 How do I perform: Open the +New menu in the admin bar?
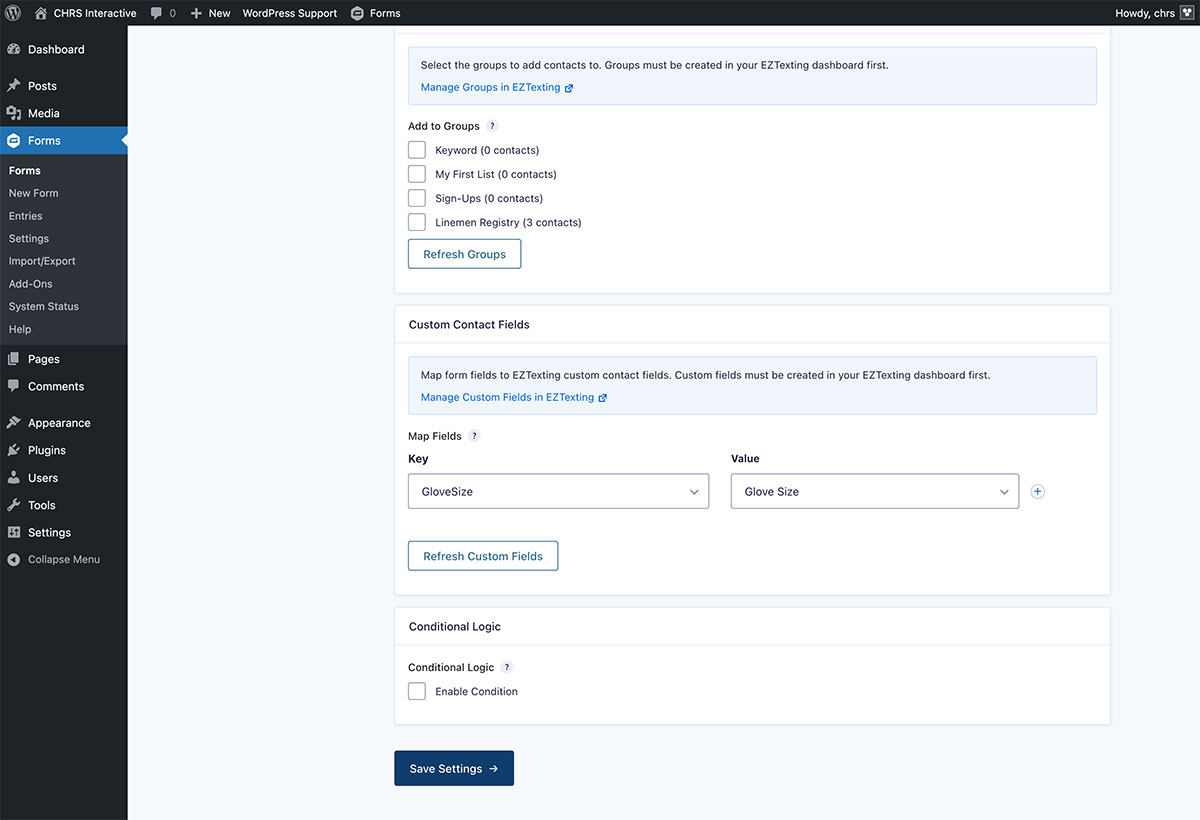(210, 13)
